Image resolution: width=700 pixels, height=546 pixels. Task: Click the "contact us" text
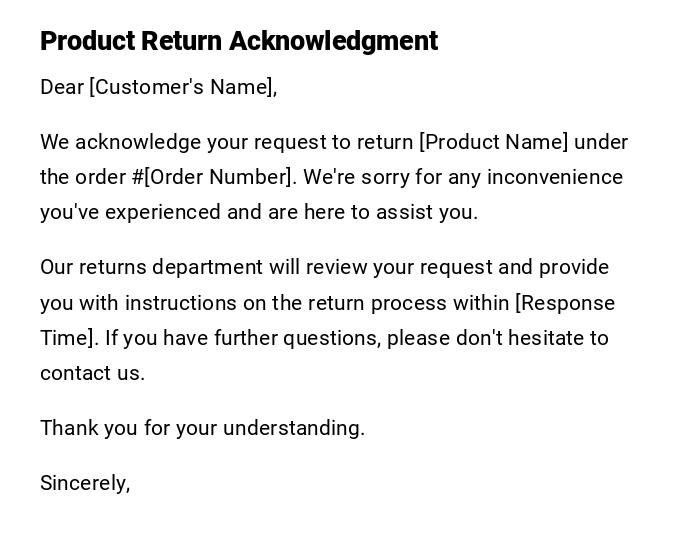coord(90,373)
